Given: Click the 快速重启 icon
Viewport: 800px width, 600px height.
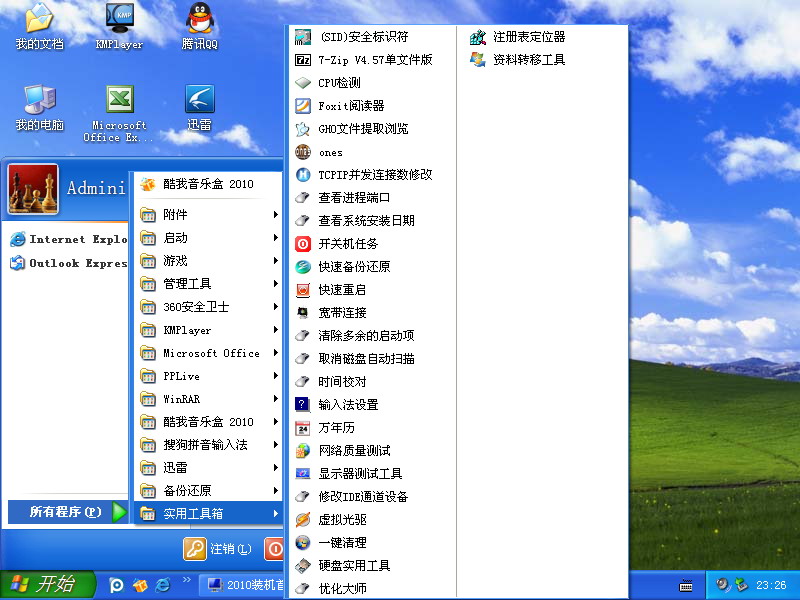Looking at the screenshot, I should pyautogui.click(x=303, y=290).
